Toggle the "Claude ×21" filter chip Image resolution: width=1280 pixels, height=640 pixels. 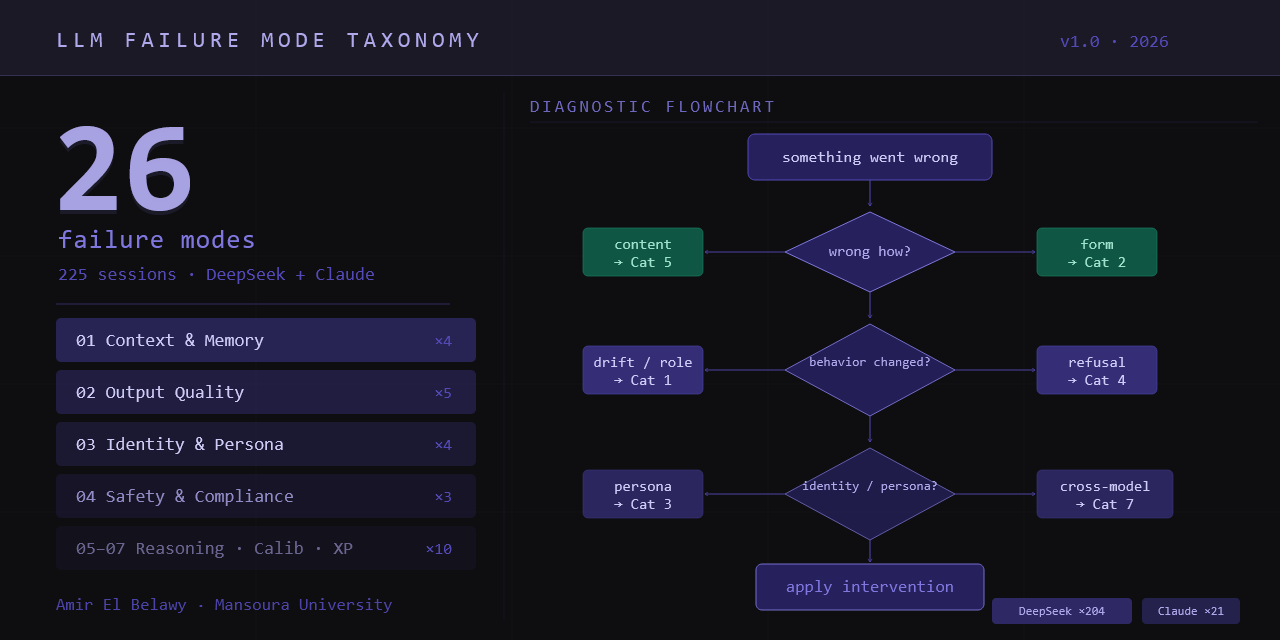(x=1191, y=610)
